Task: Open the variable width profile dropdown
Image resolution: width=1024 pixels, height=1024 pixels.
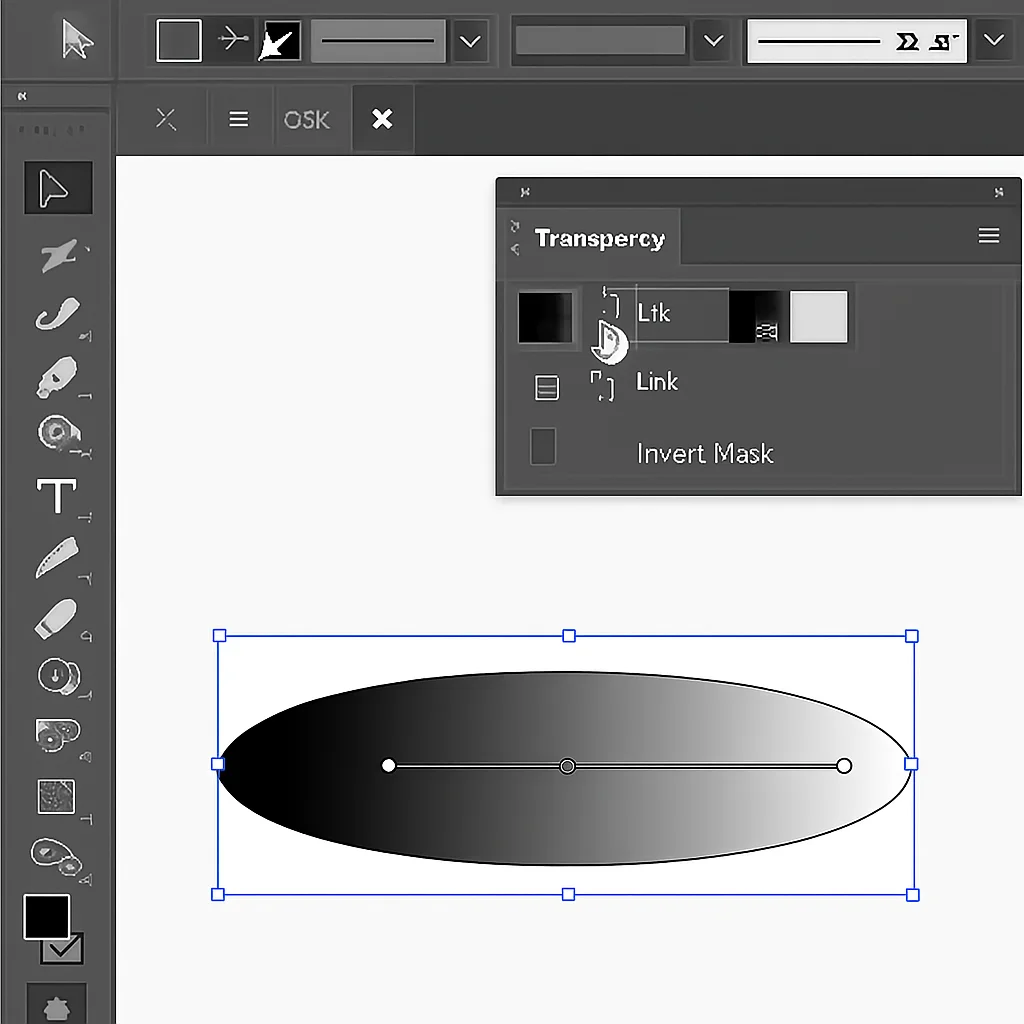Action: [713, 40]
